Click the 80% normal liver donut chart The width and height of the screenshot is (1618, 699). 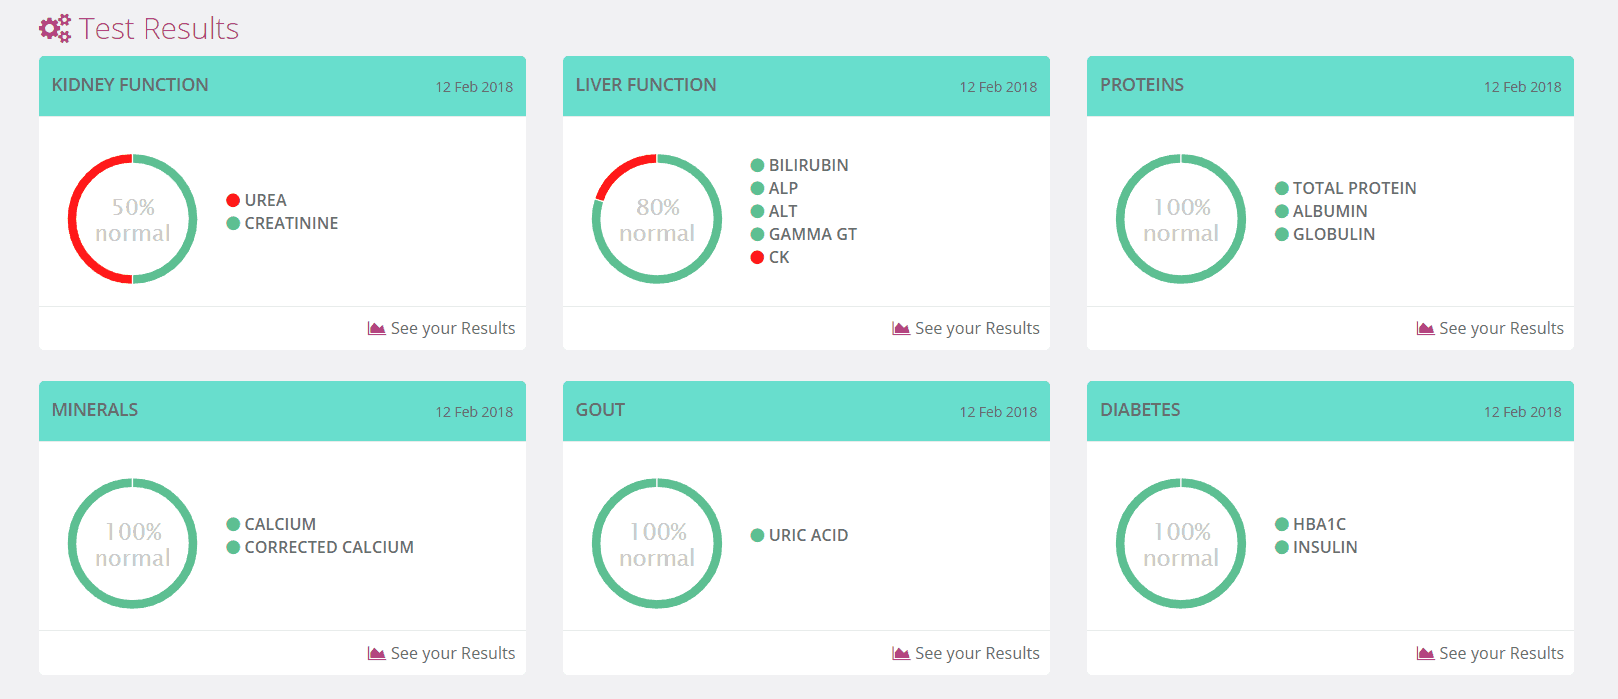pyautogui.click(x=656, y=219)
